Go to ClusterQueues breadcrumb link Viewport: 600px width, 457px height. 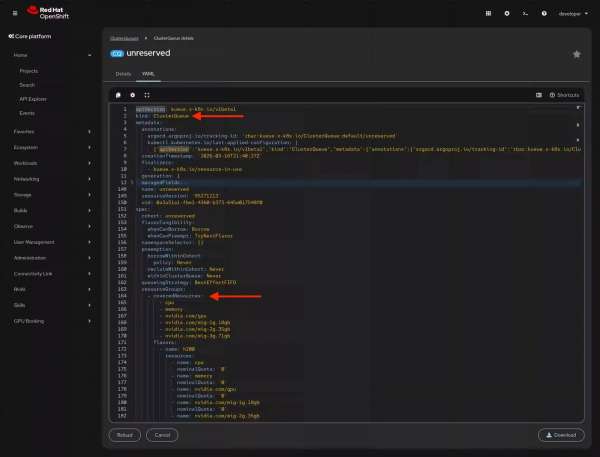coord(124,38)
